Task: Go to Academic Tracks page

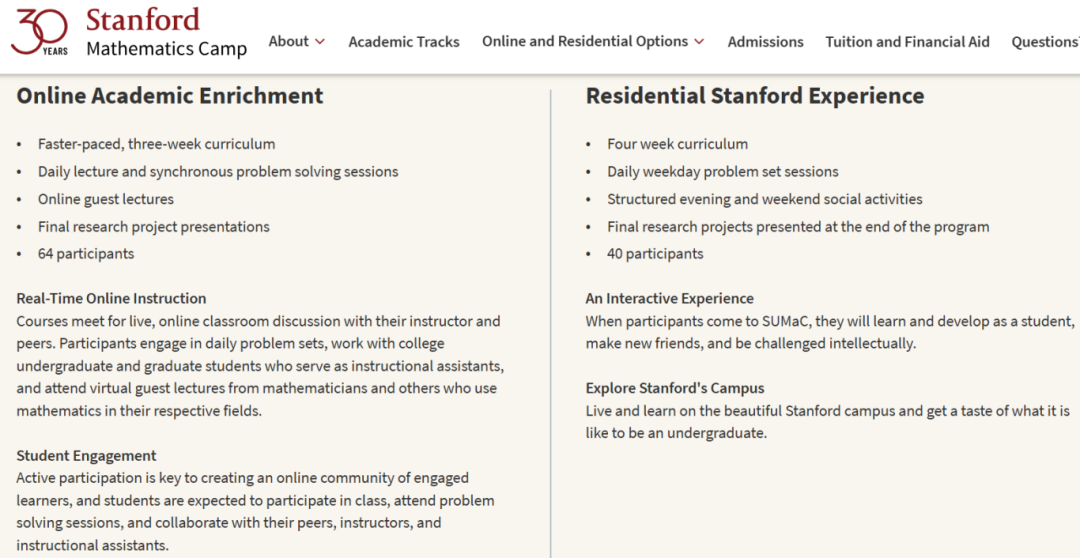Action: point(404,42)
